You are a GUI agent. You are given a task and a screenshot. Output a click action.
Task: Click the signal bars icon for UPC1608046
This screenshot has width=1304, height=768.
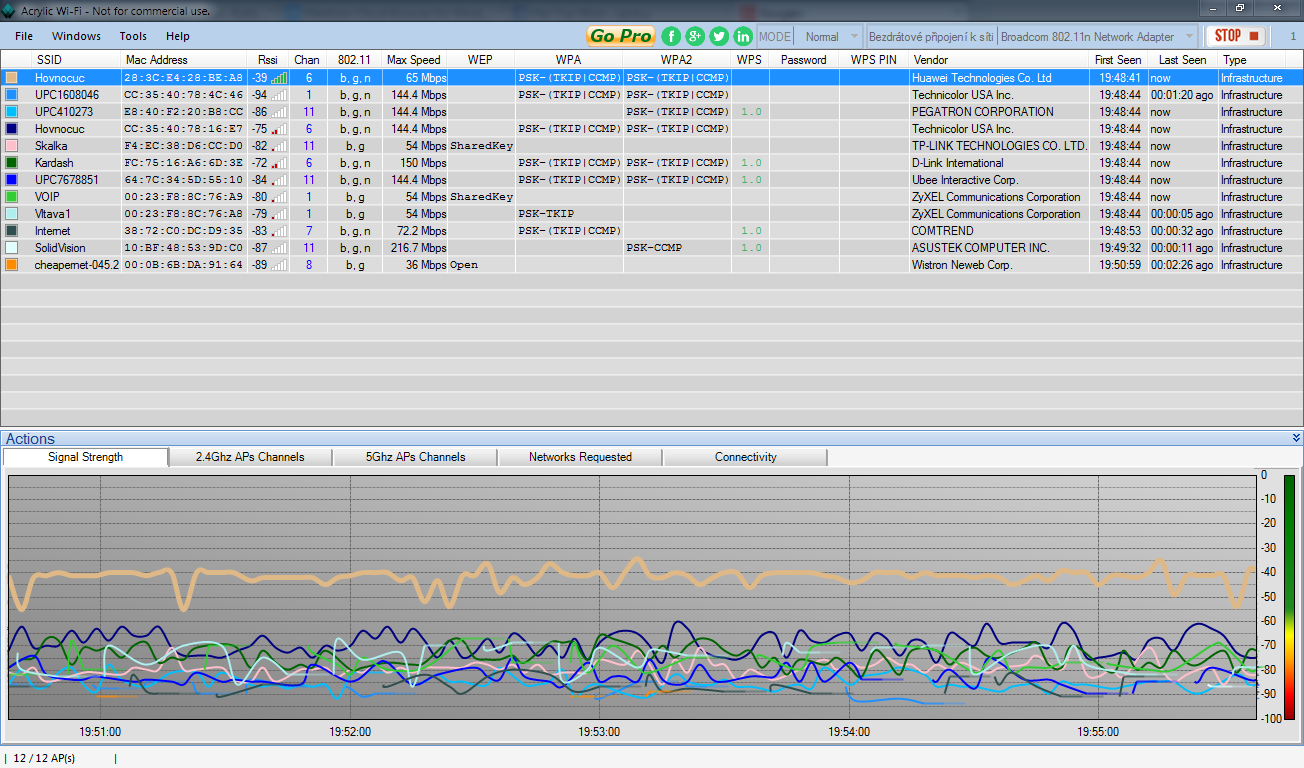[x=279, y=95]
